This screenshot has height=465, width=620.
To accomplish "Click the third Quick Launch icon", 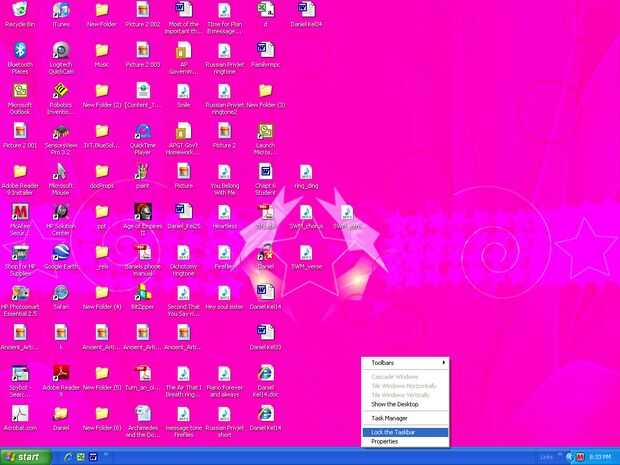I will tap(93, 457).
